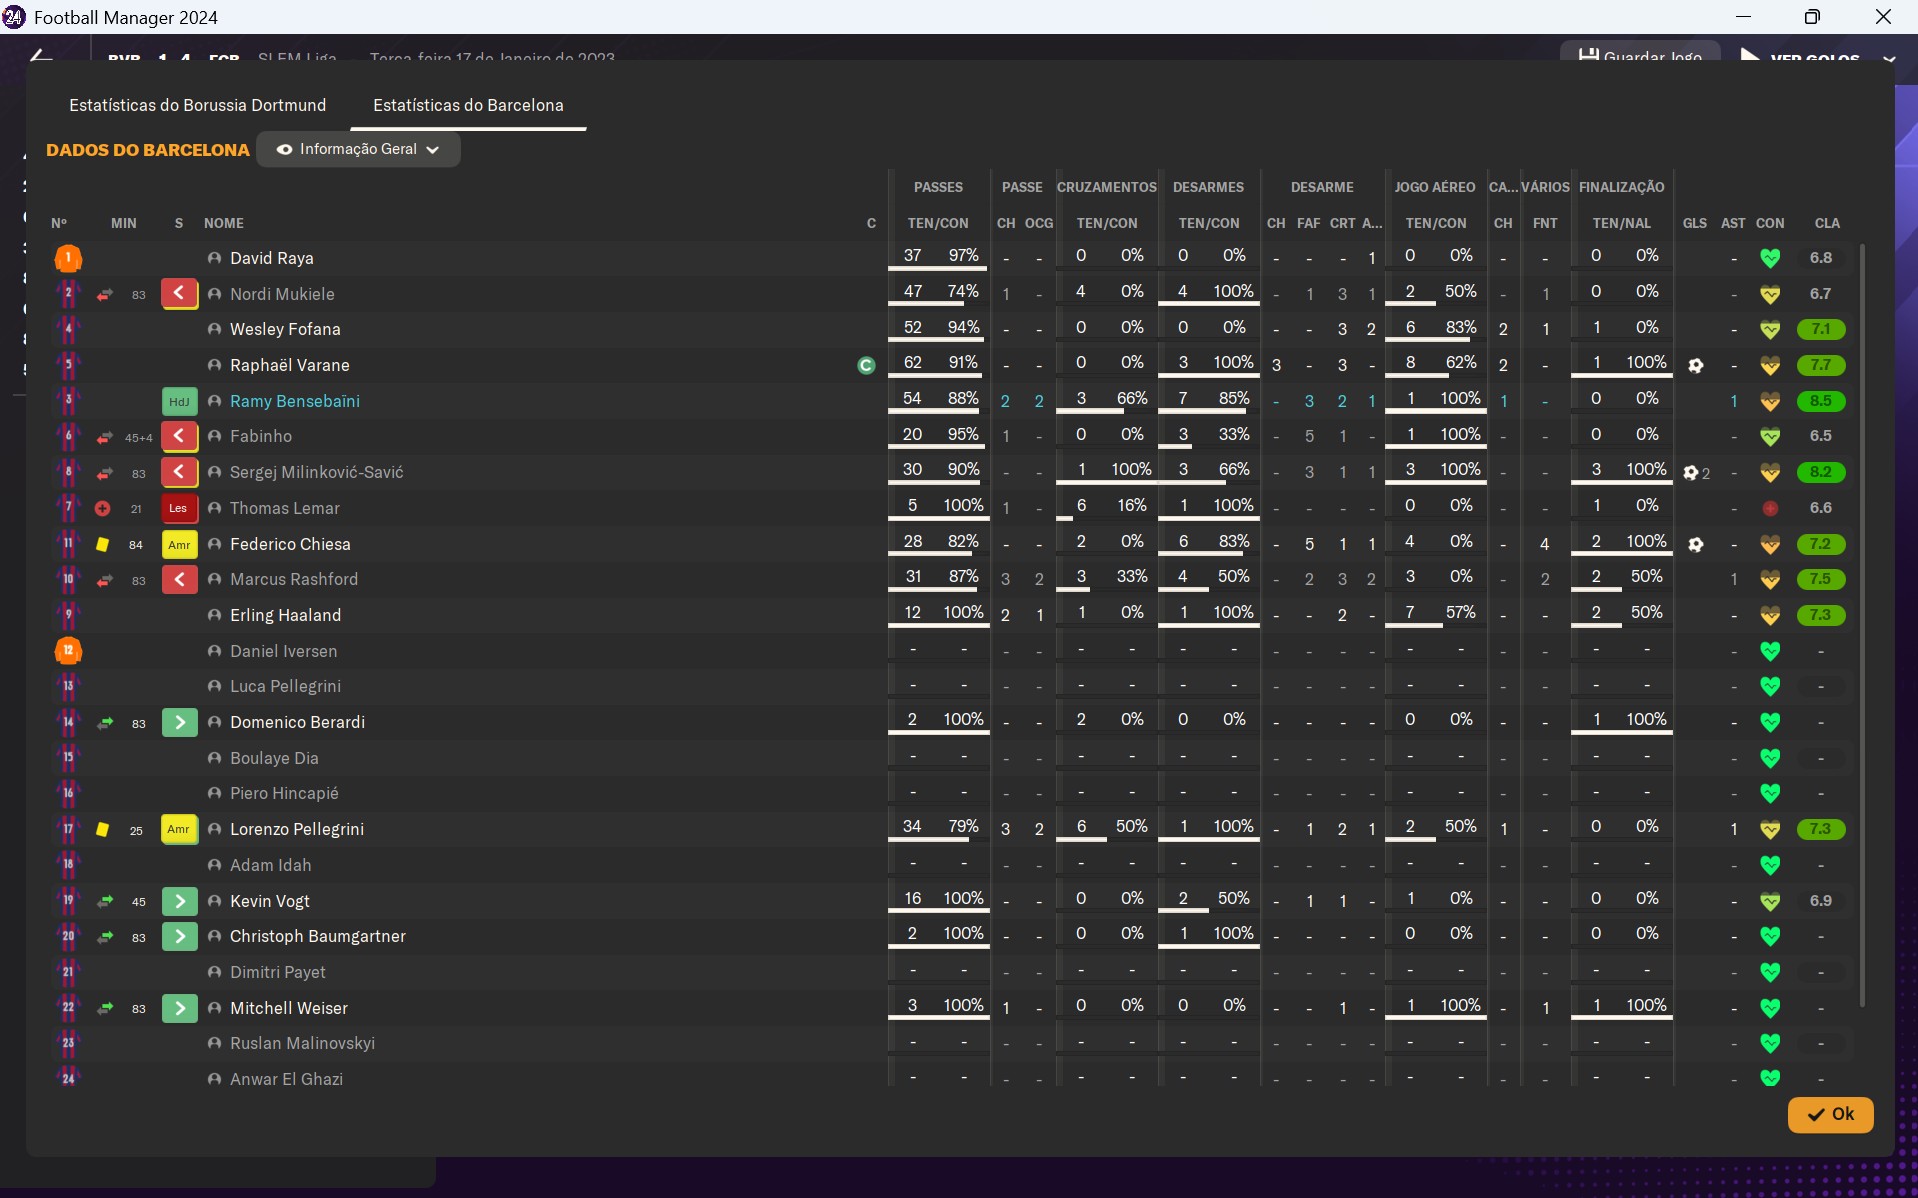Click the goal ball icon for Federico Chiesa
This screenshot has width=1918, height=1198.
pyautogui.click(x=1695, y=545)
